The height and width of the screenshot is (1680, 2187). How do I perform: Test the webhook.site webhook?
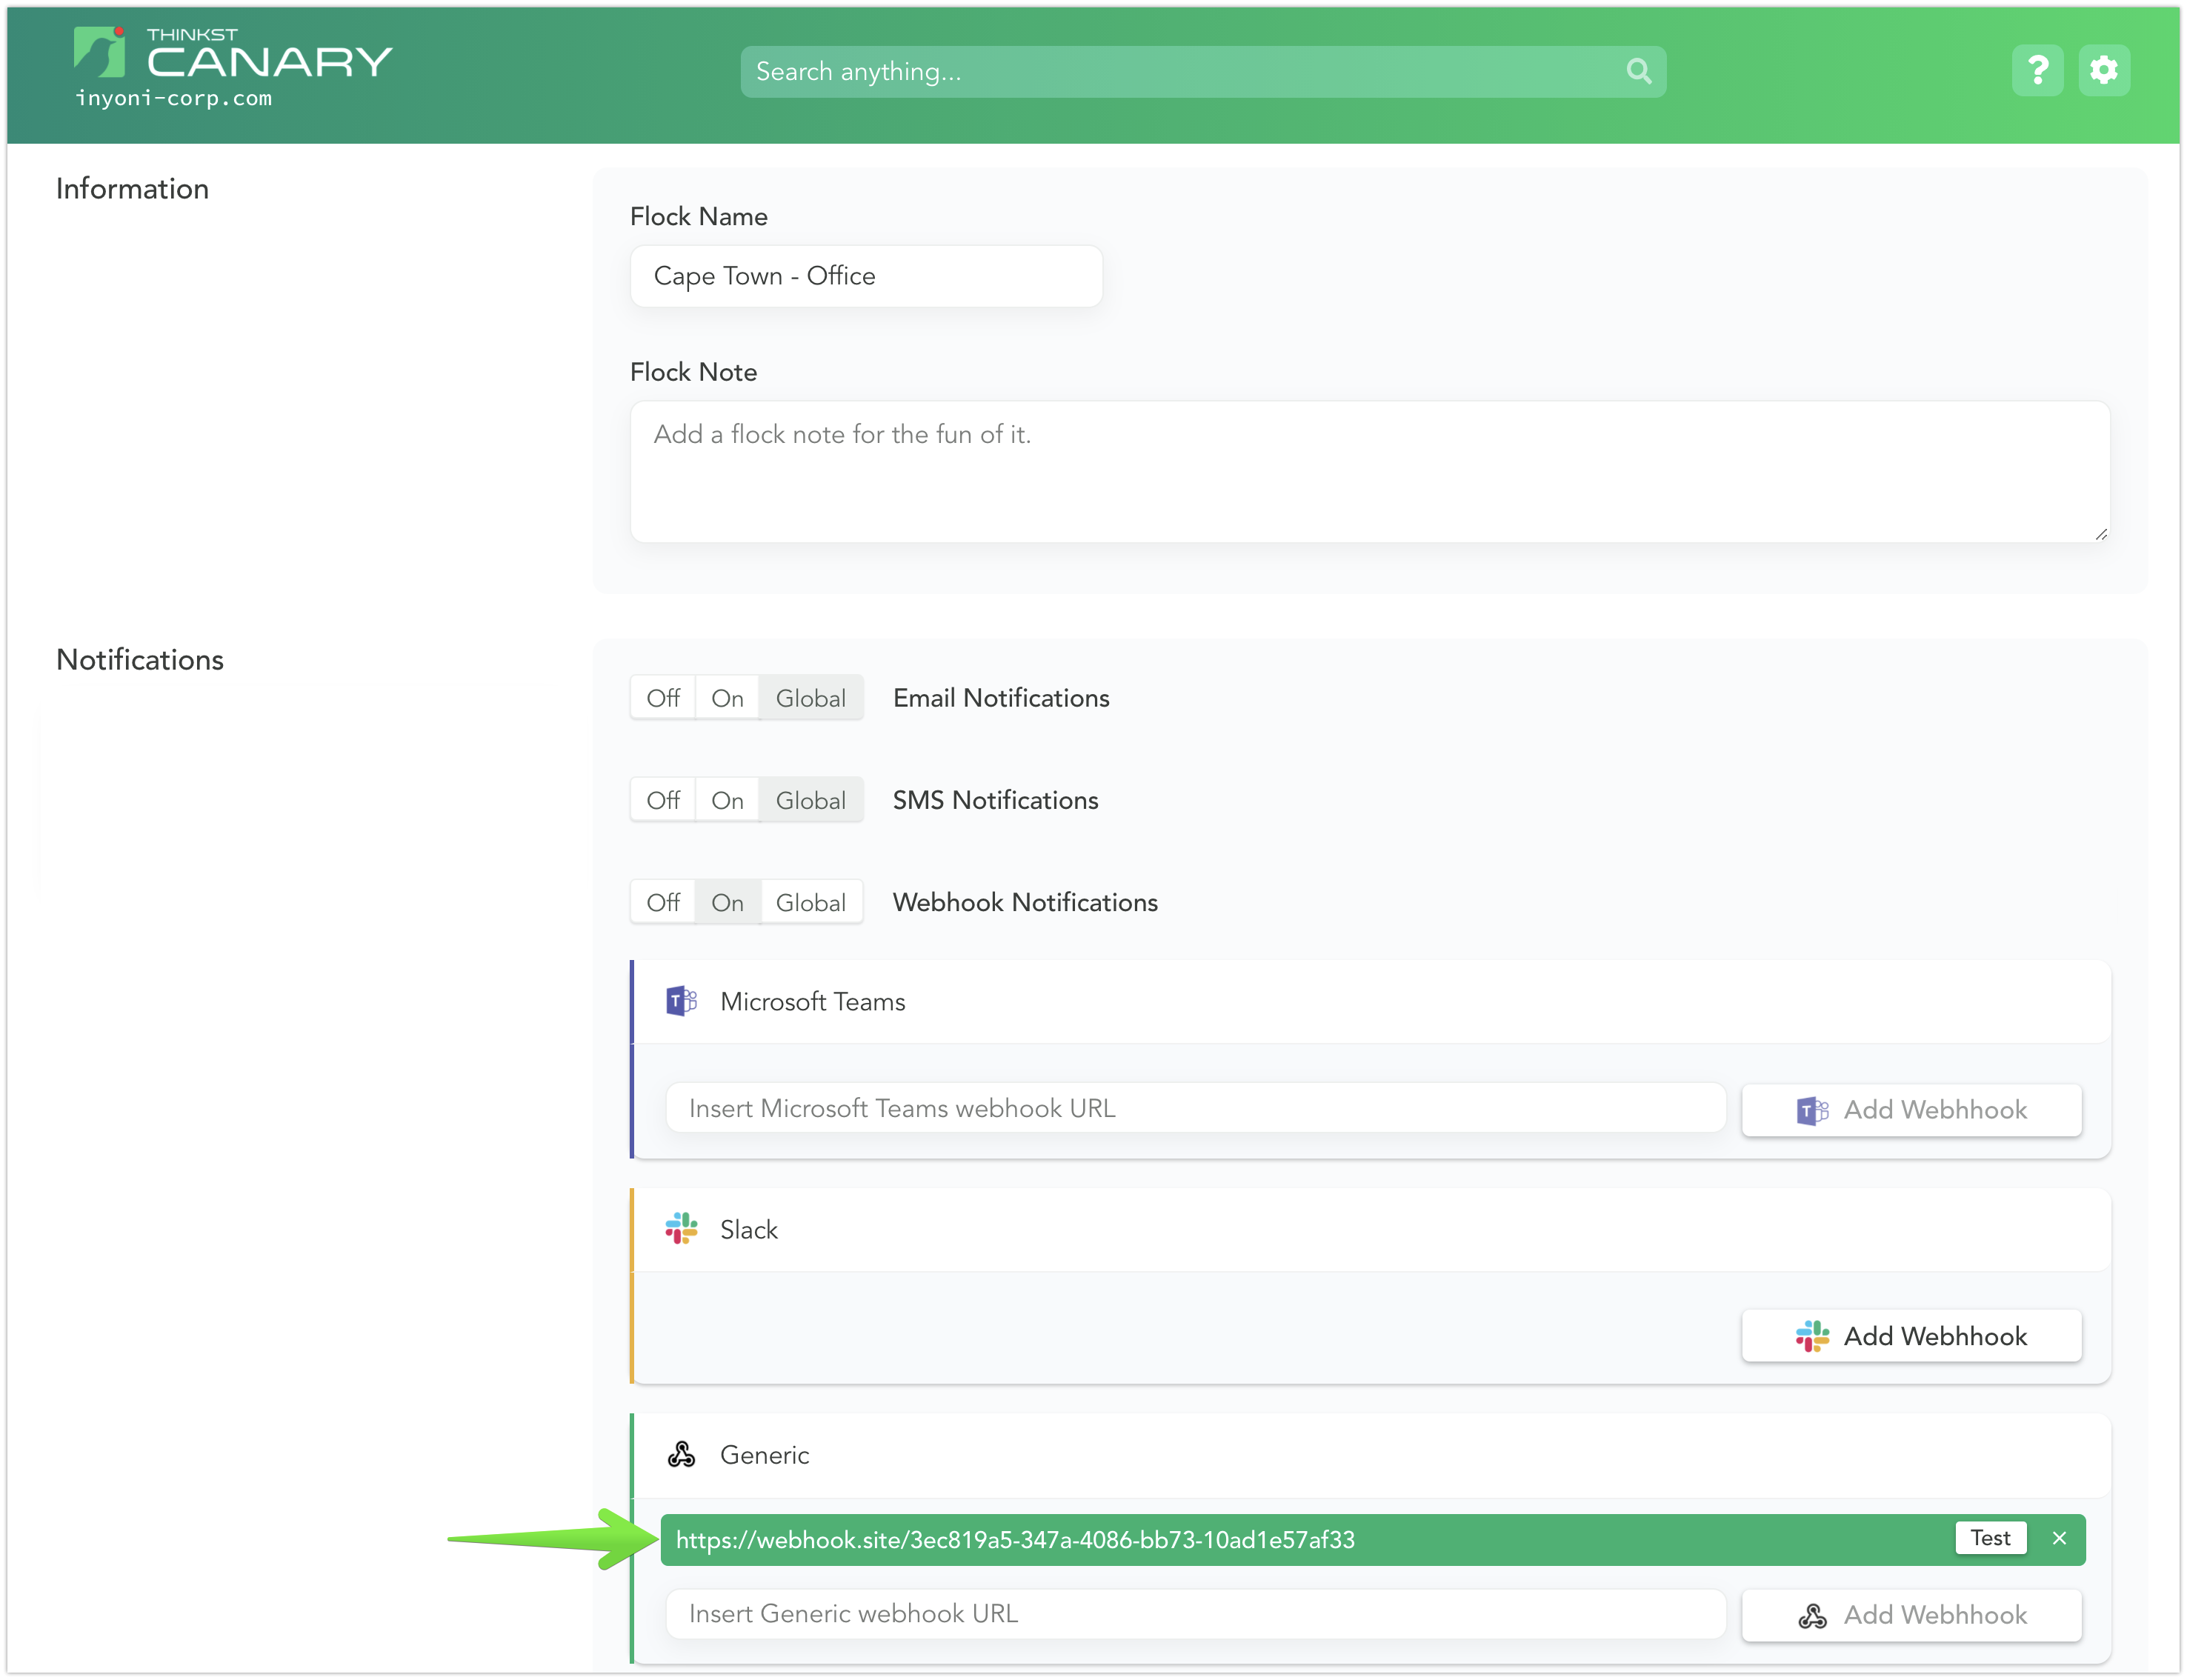(x=1990, y=1538)
